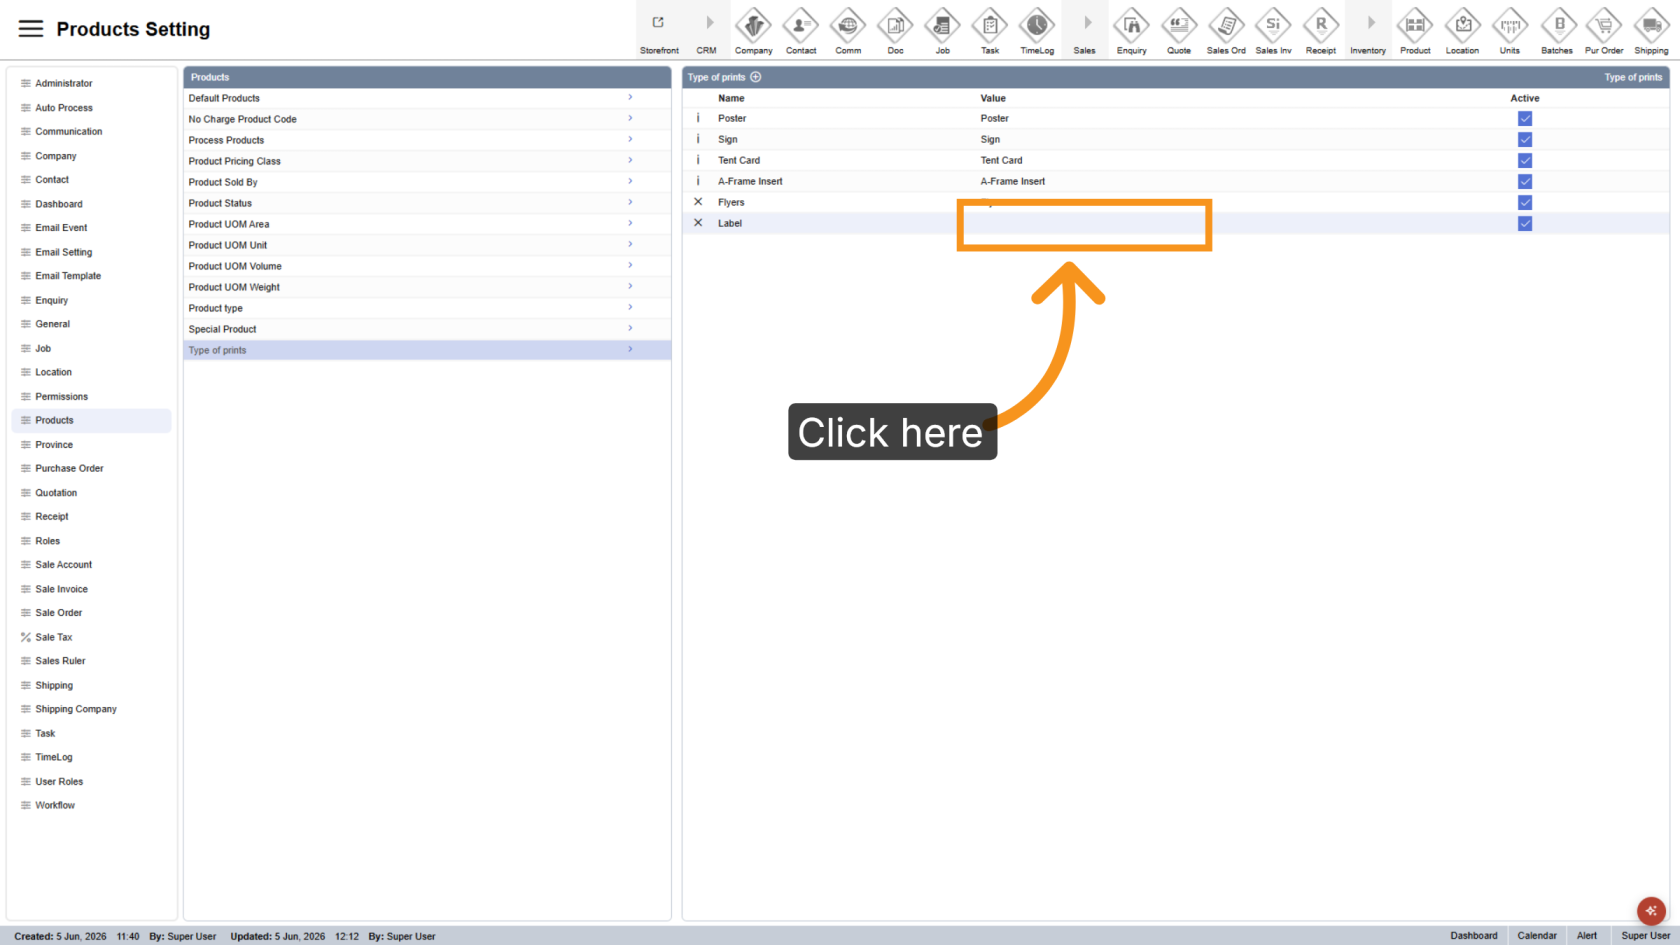
Task: Toggle Active checkbox for Sign
Action: point(1525,139)
